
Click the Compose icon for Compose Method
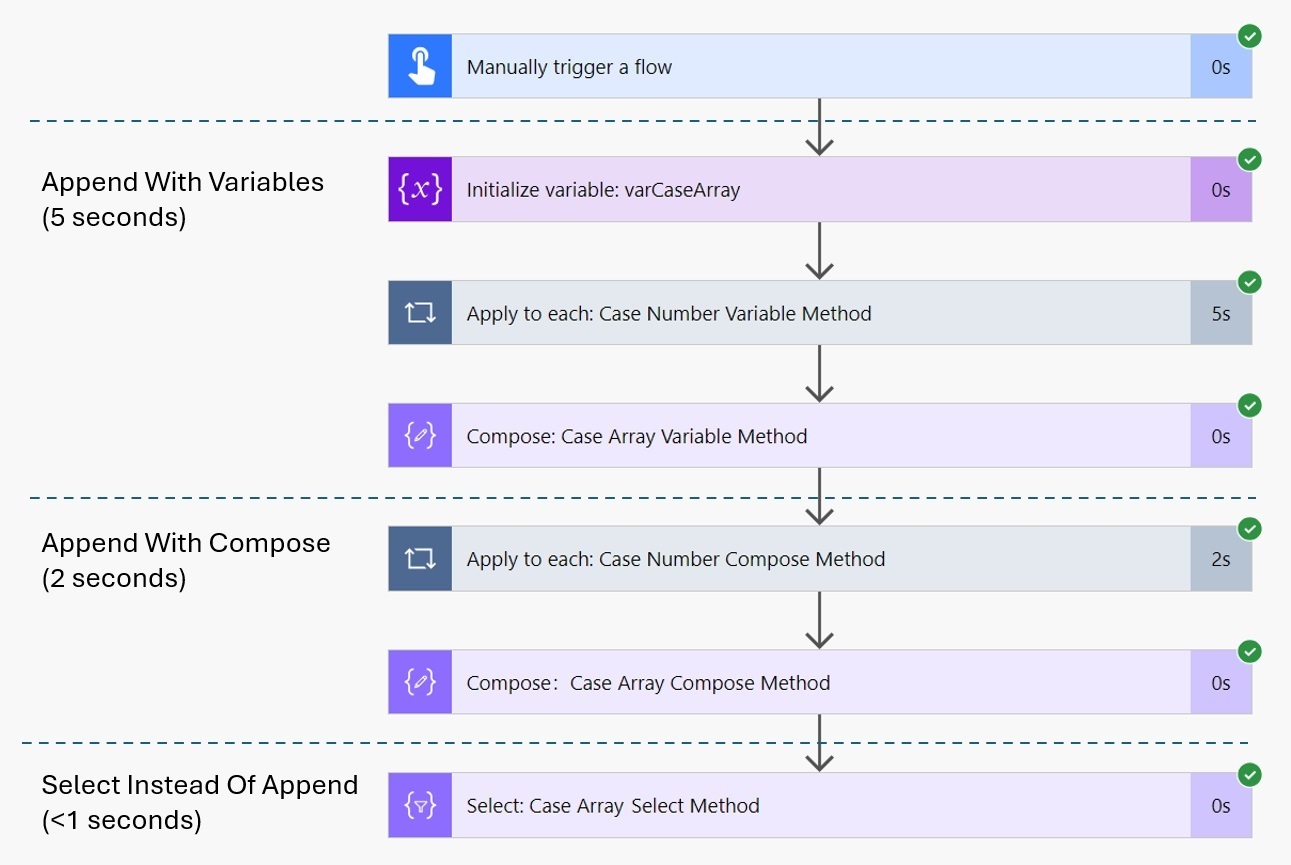point(420,682)
